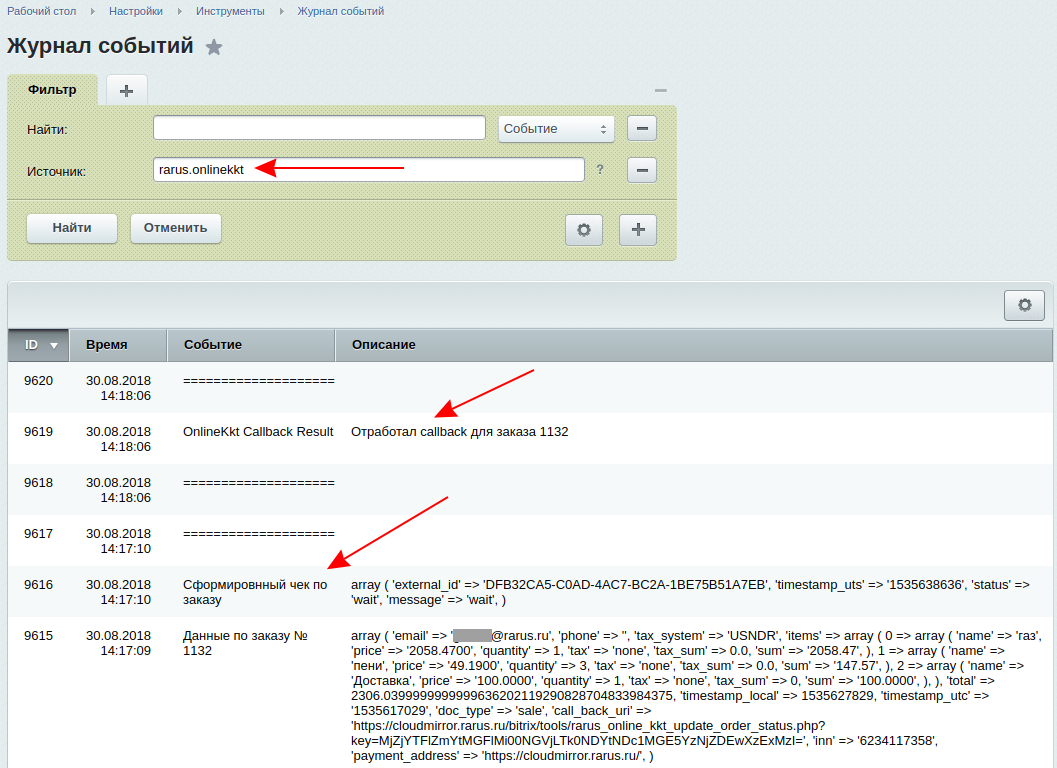Add new filter tab with plus
Screen dimensions: 1057x768
point(126,91)
